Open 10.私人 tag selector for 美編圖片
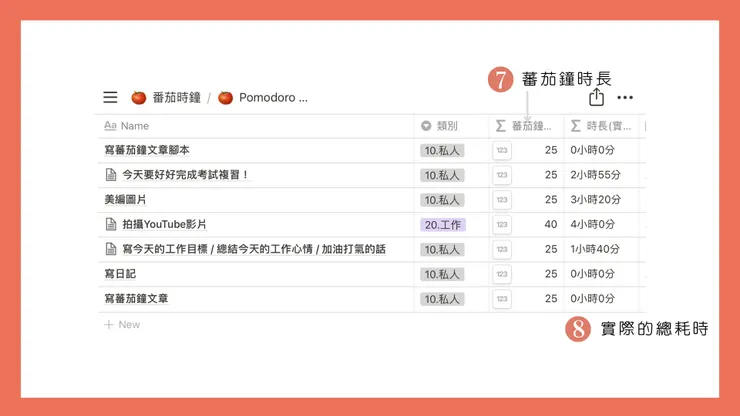 442,200
